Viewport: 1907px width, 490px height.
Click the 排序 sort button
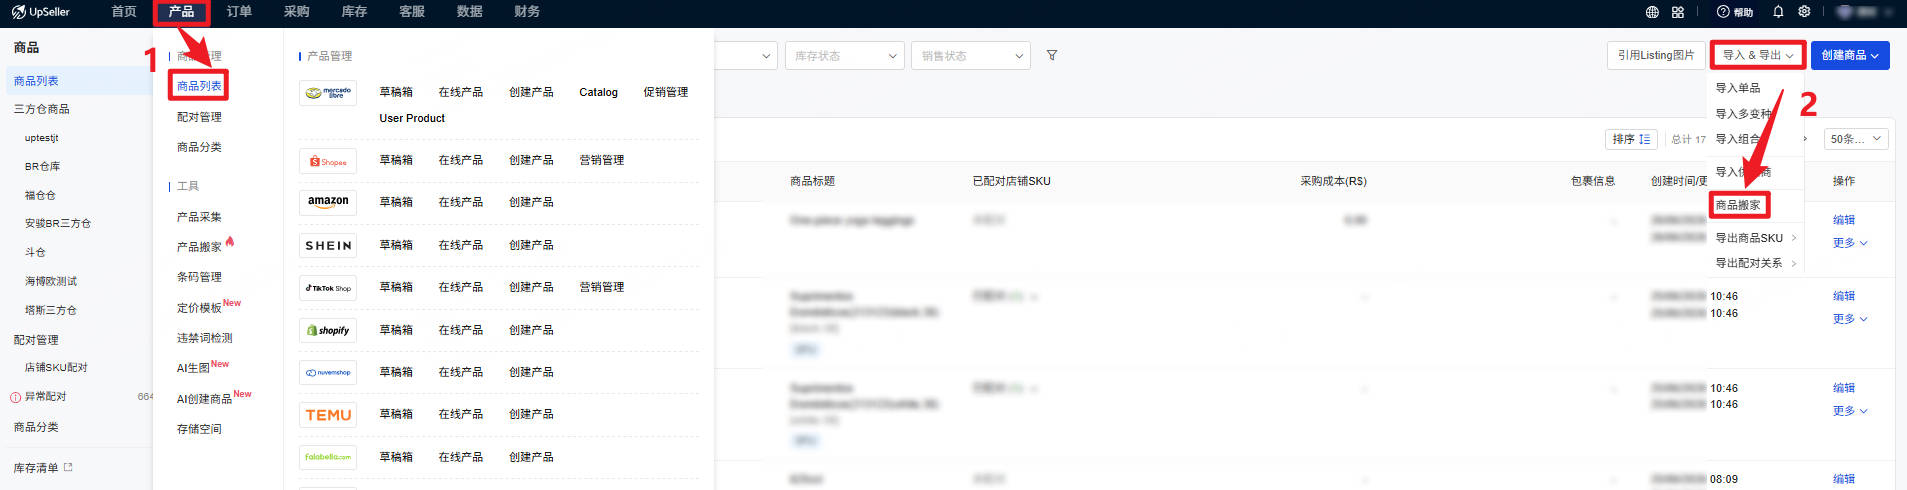1631,139
